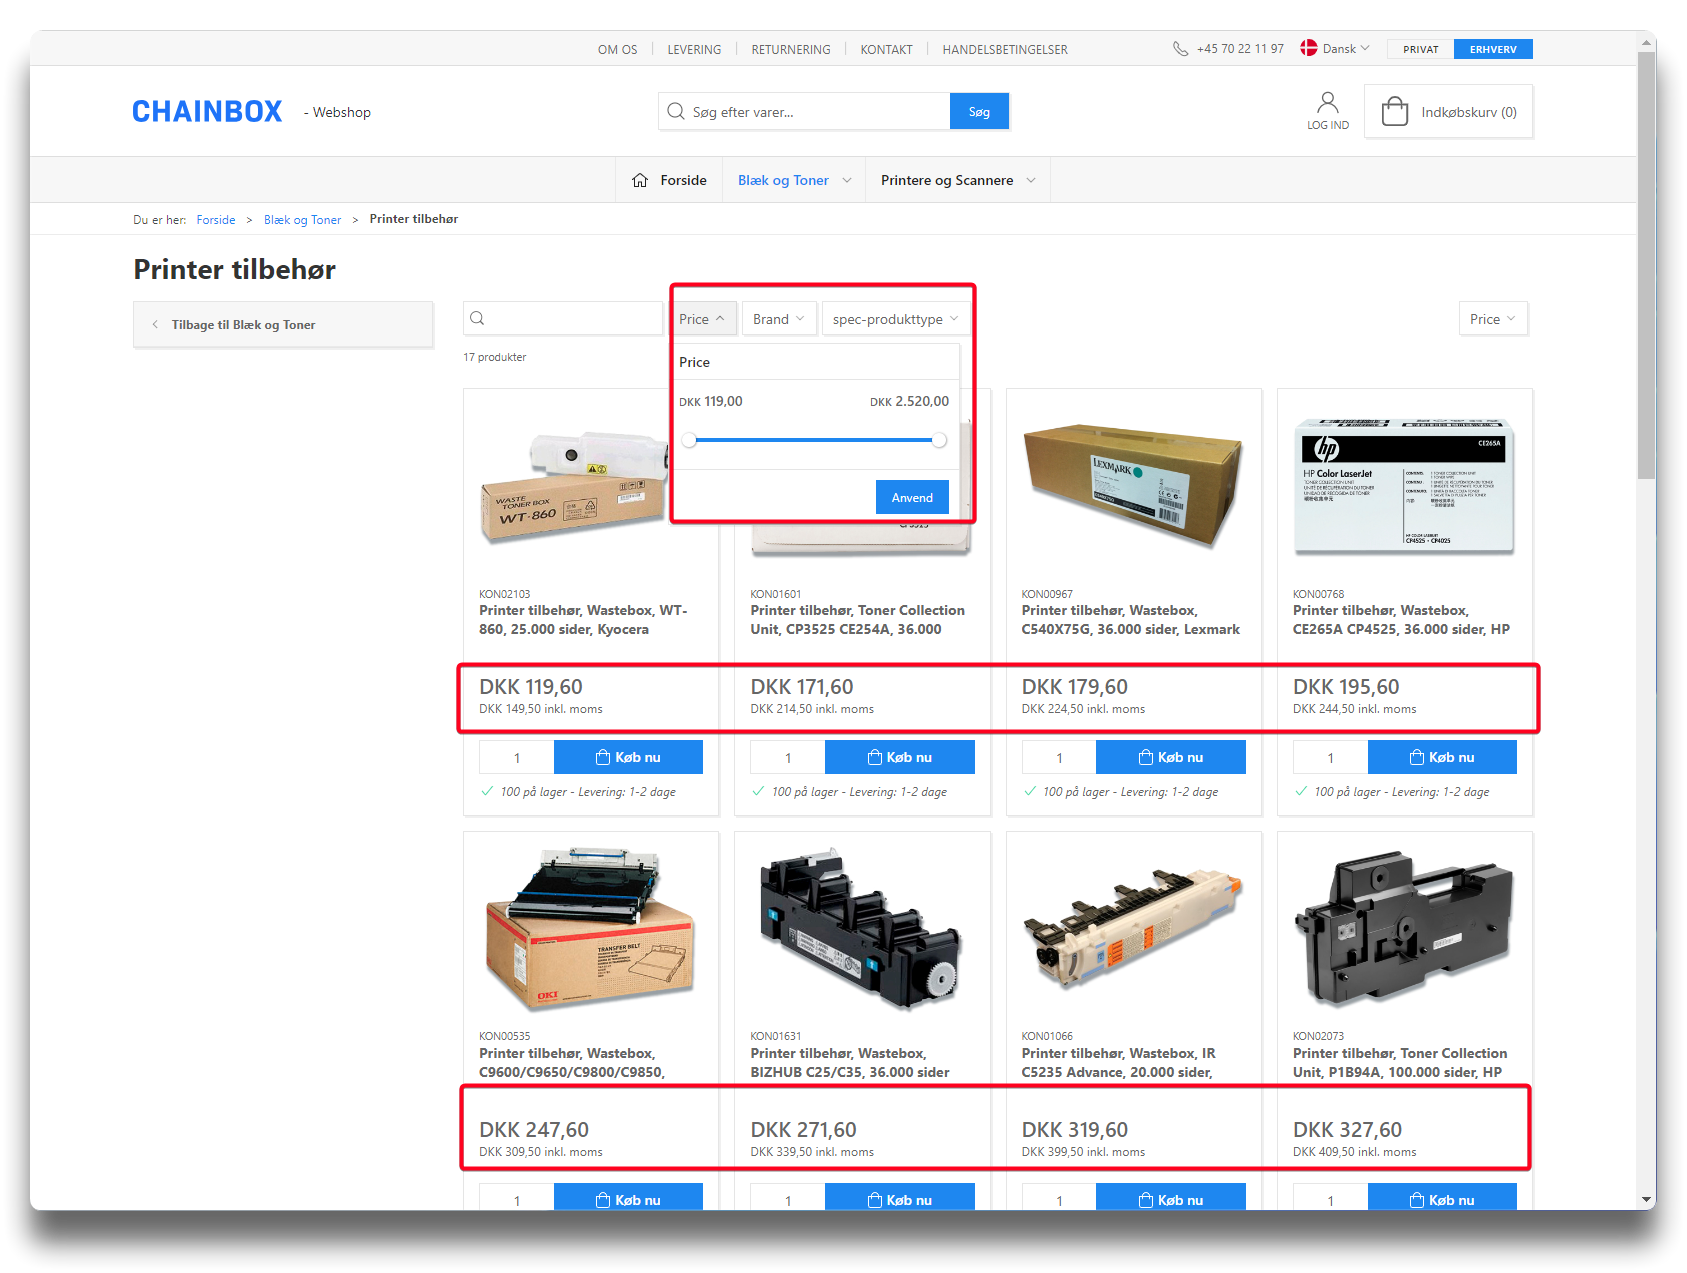
Task: Click the magnifier icon in main search bar
Action: click(x=676, y=111)
